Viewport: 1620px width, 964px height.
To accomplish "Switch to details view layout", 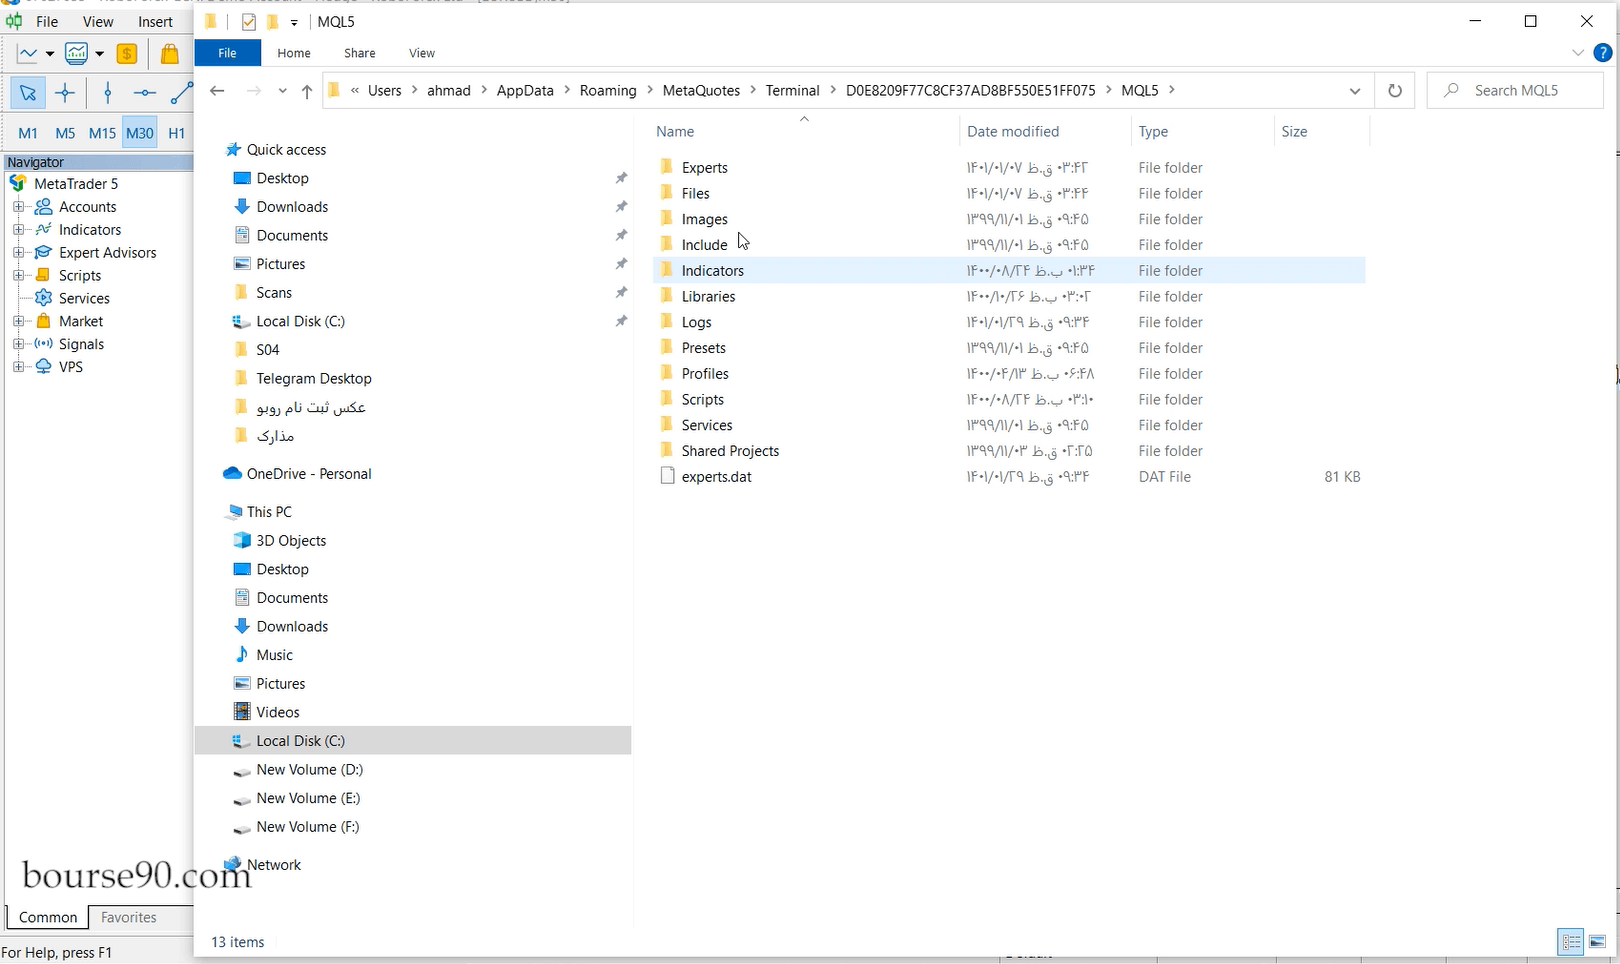I will click(1571, 942).
